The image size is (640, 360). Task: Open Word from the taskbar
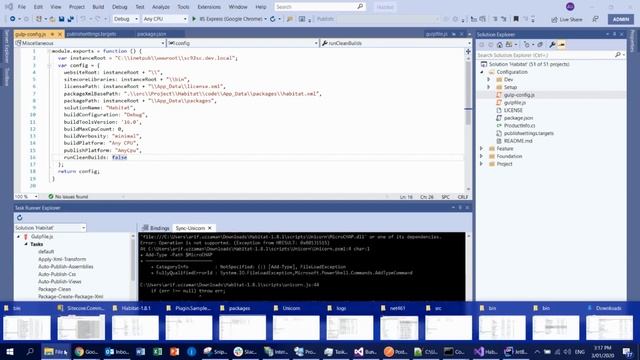[140, 351]
